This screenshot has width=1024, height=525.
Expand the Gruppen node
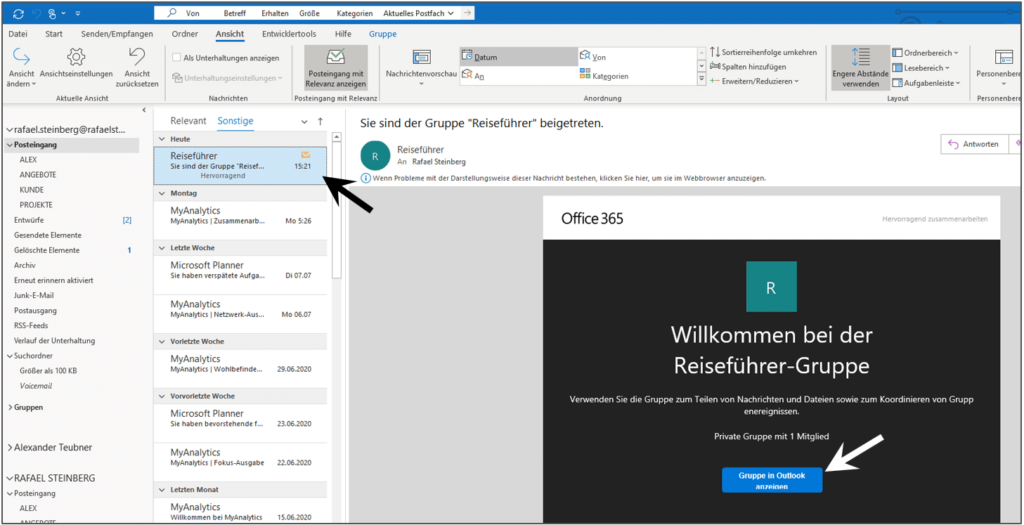(x=9, y=407)
